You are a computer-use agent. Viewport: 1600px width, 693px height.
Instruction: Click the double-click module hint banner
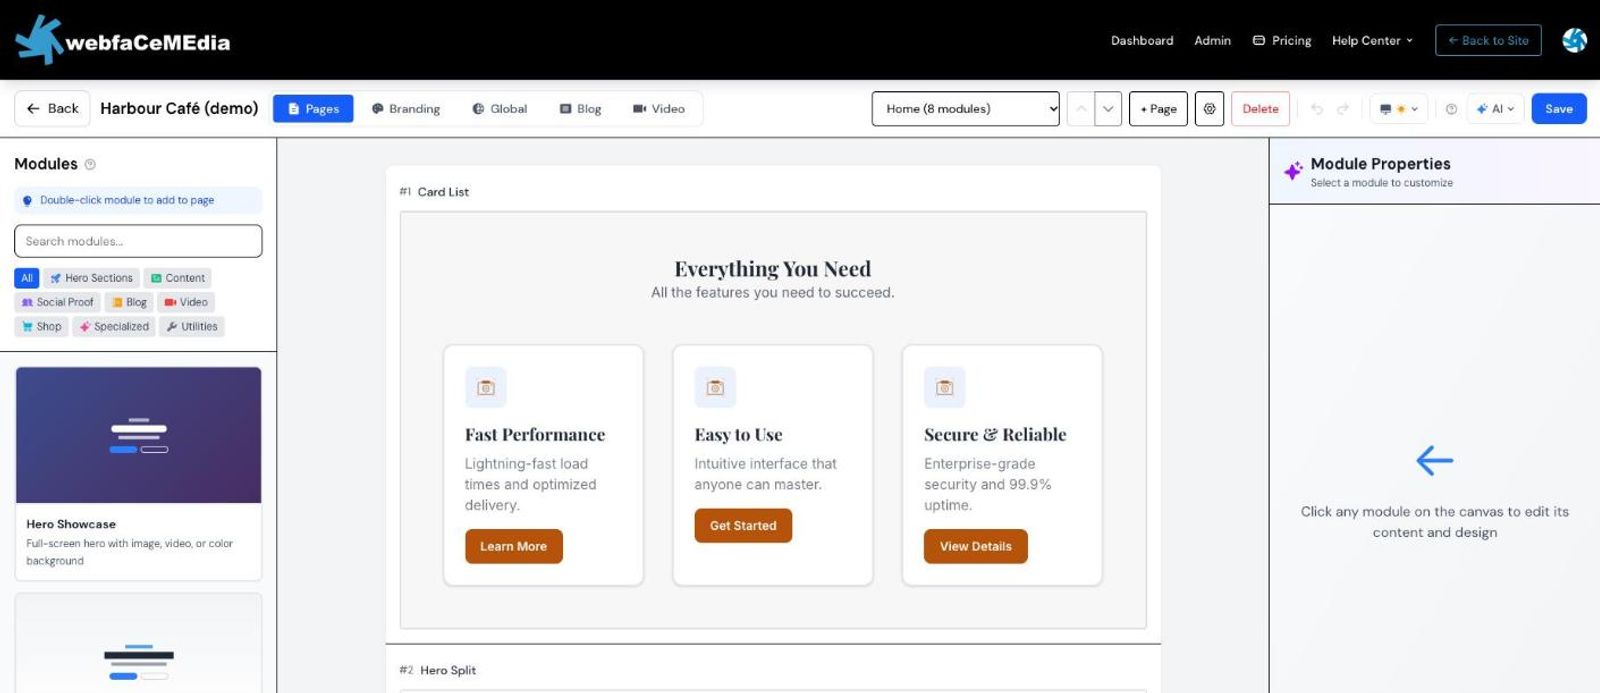tap(138, 200)
